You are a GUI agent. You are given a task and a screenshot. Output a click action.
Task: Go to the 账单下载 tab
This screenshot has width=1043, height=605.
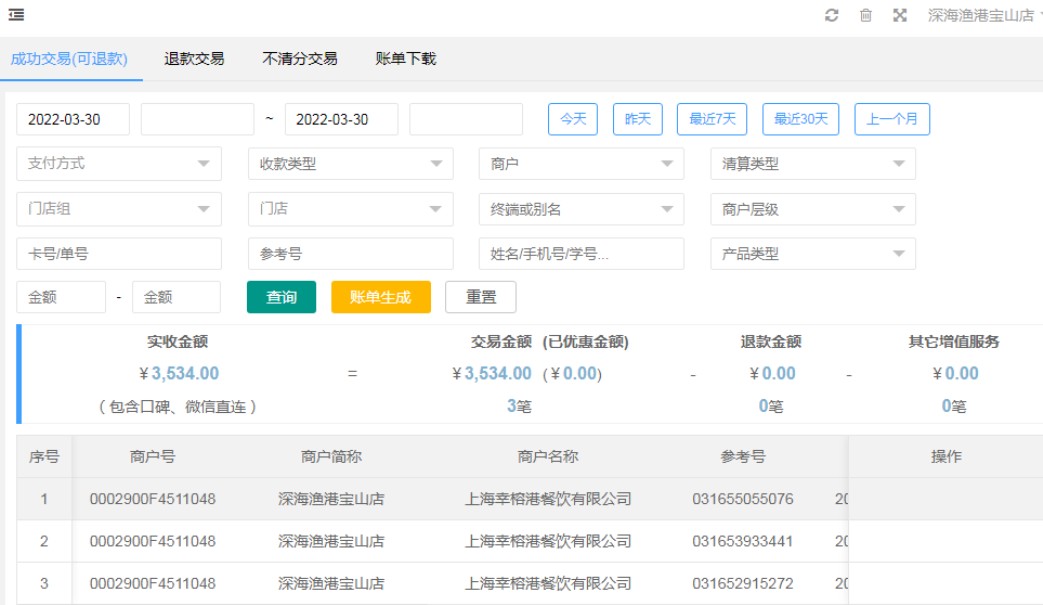tap(406, 59)
